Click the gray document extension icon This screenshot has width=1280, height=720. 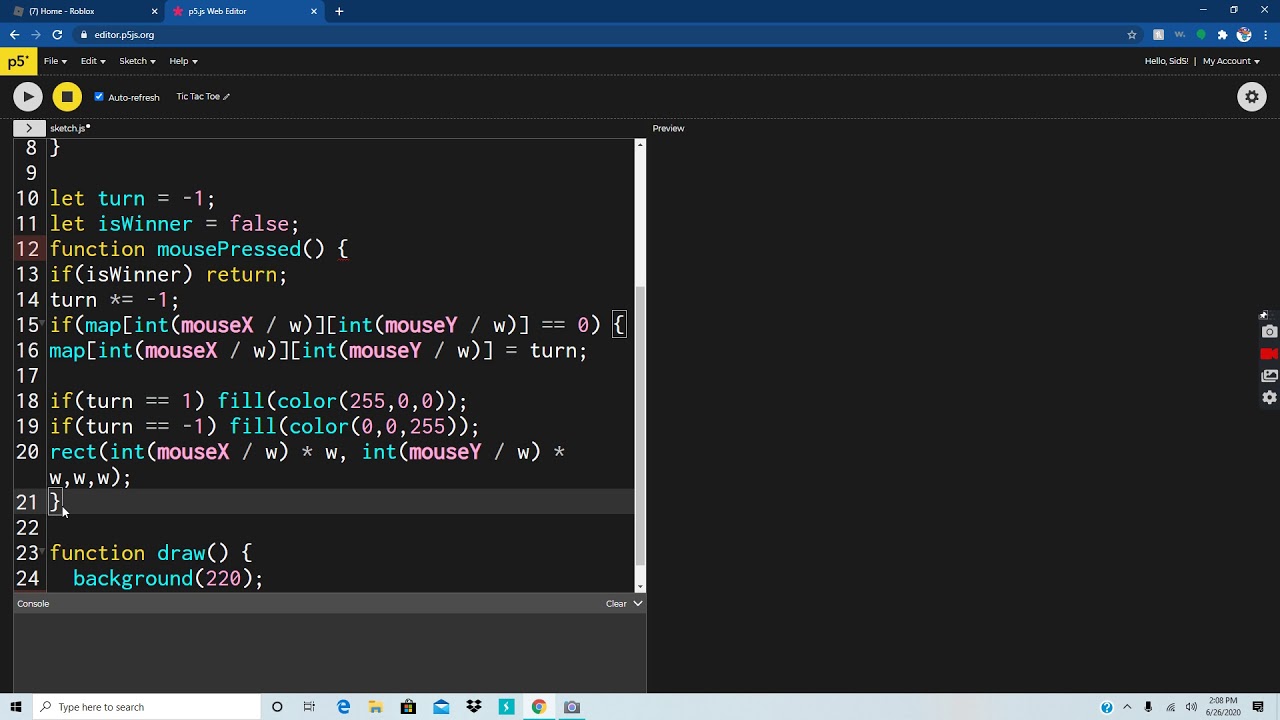point(1158,35)
